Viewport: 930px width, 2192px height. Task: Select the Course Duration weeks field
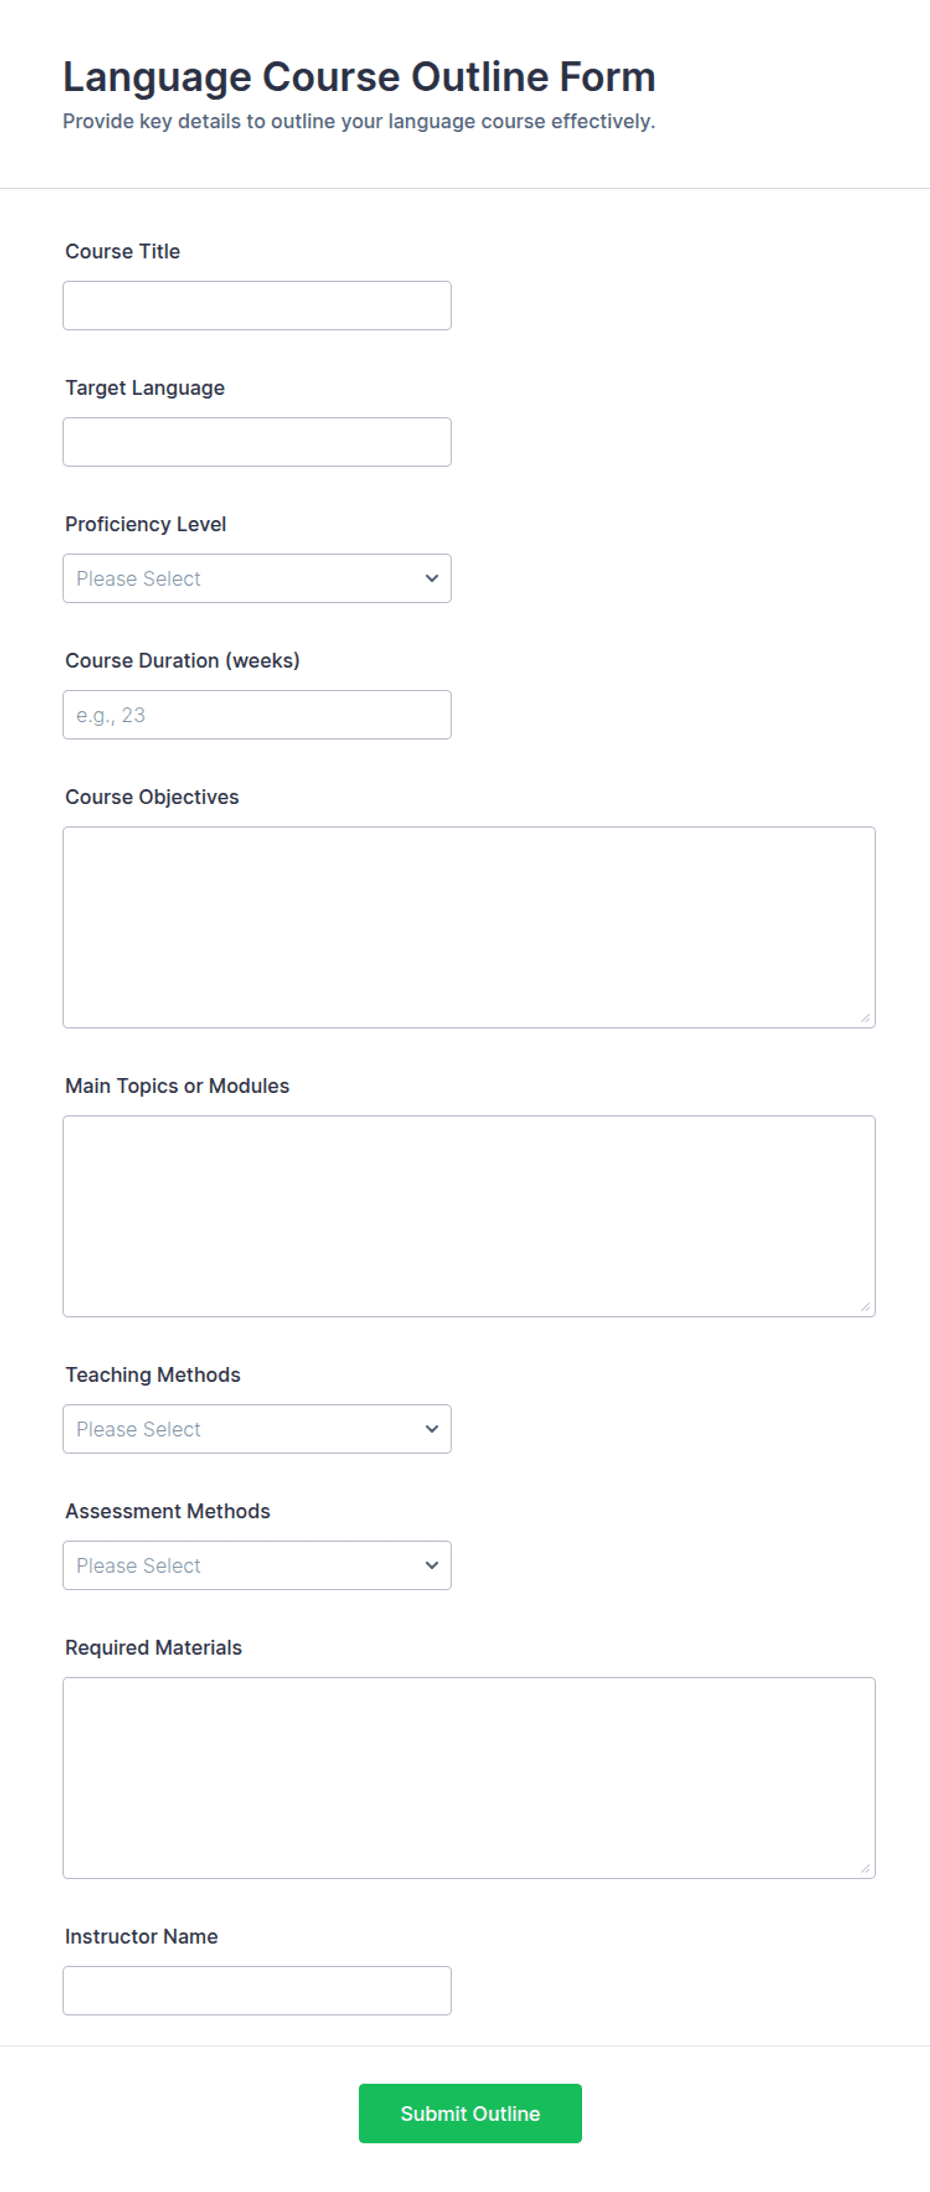(257, 715)
